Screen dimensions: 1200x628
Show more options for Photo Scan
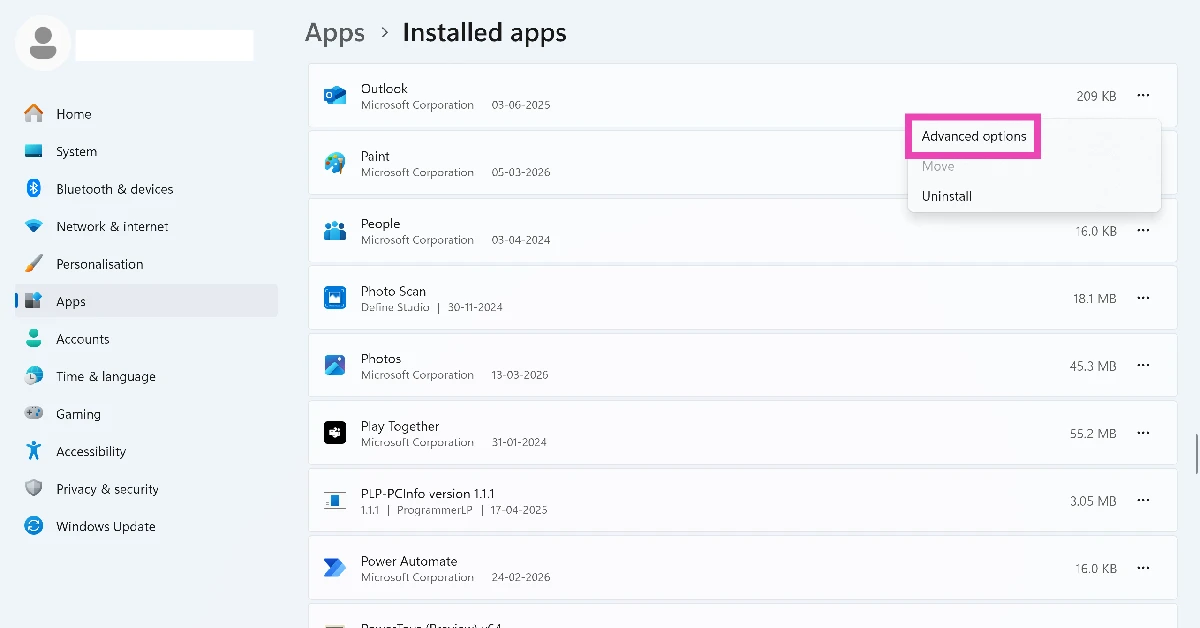point(1143,298)
